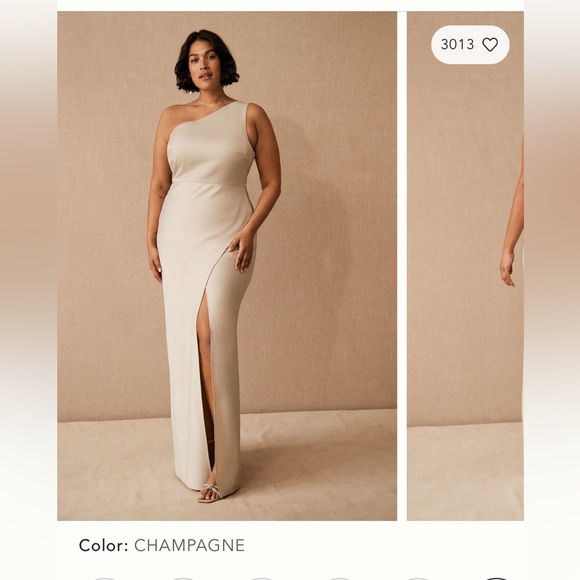Screen dimensions: 580x580
Task: Select the dark outlined last color swatch
Action: click(x=496, y=579)
